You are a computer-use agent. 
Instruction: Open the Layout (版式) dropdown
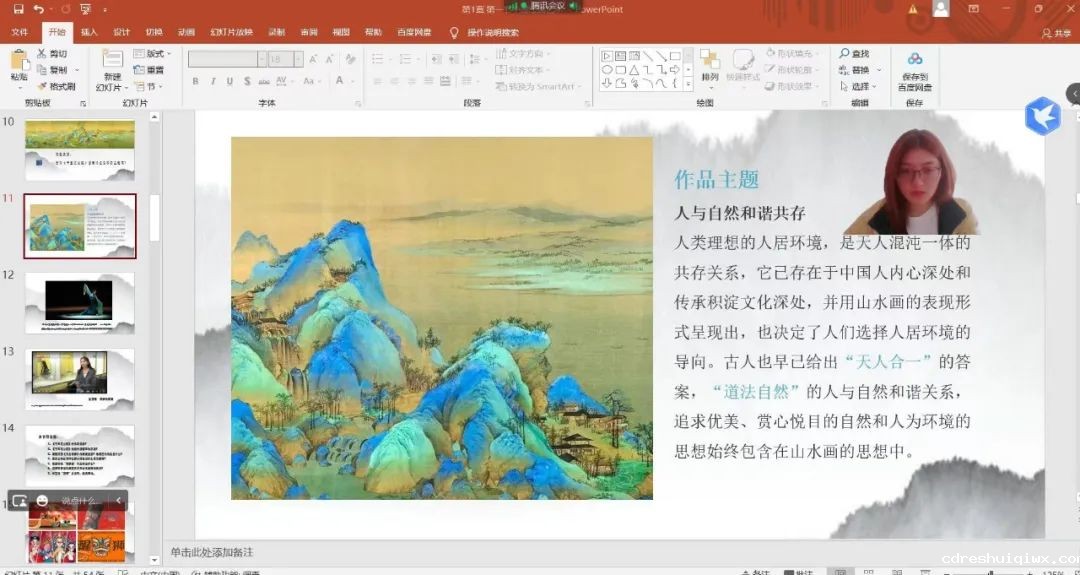(151, 54)
